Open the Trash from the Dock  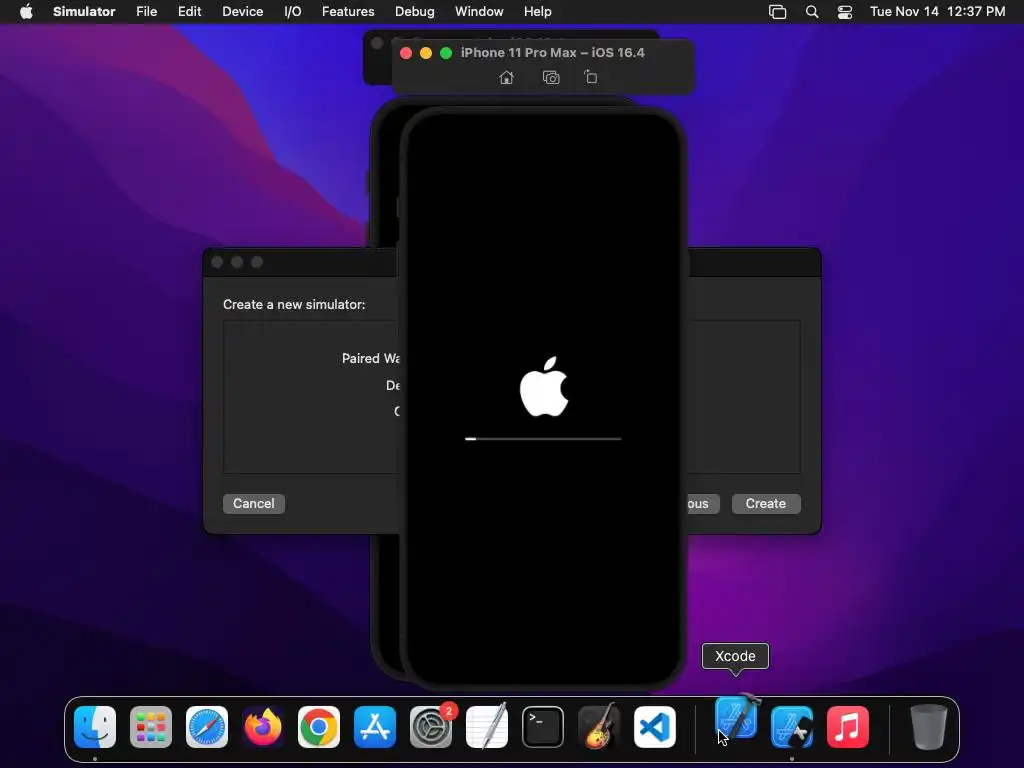(x=928, y=727)
